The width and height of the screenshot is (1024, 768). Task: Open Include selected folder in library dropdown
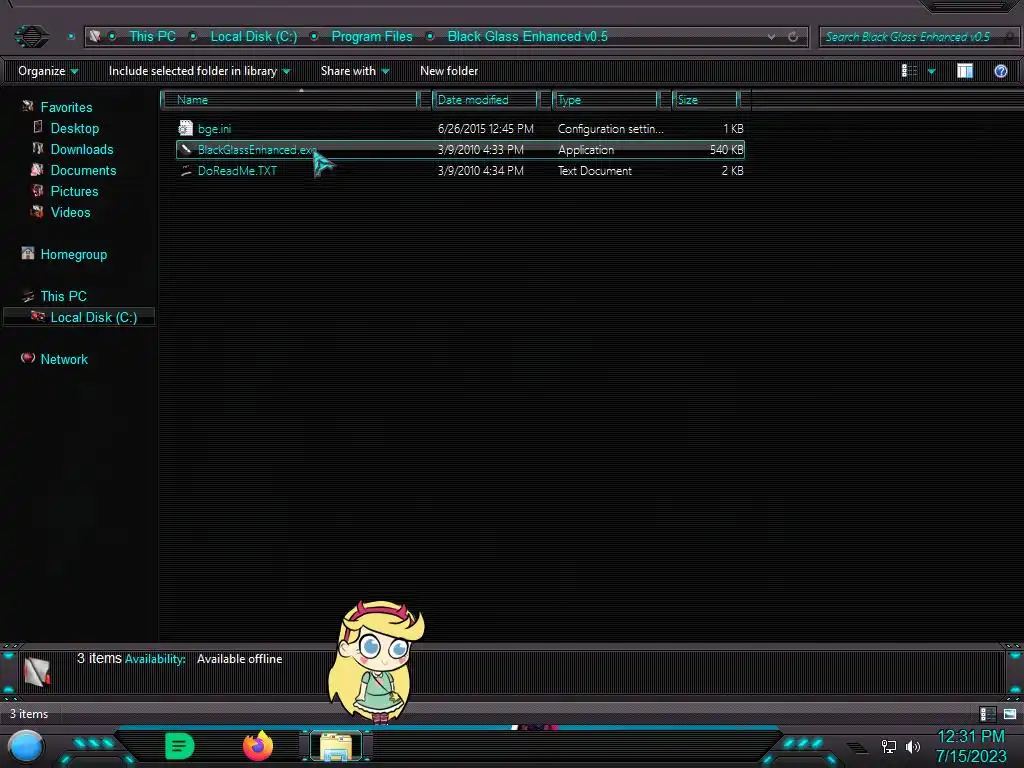pyautogui.click(x=199, y=71)
